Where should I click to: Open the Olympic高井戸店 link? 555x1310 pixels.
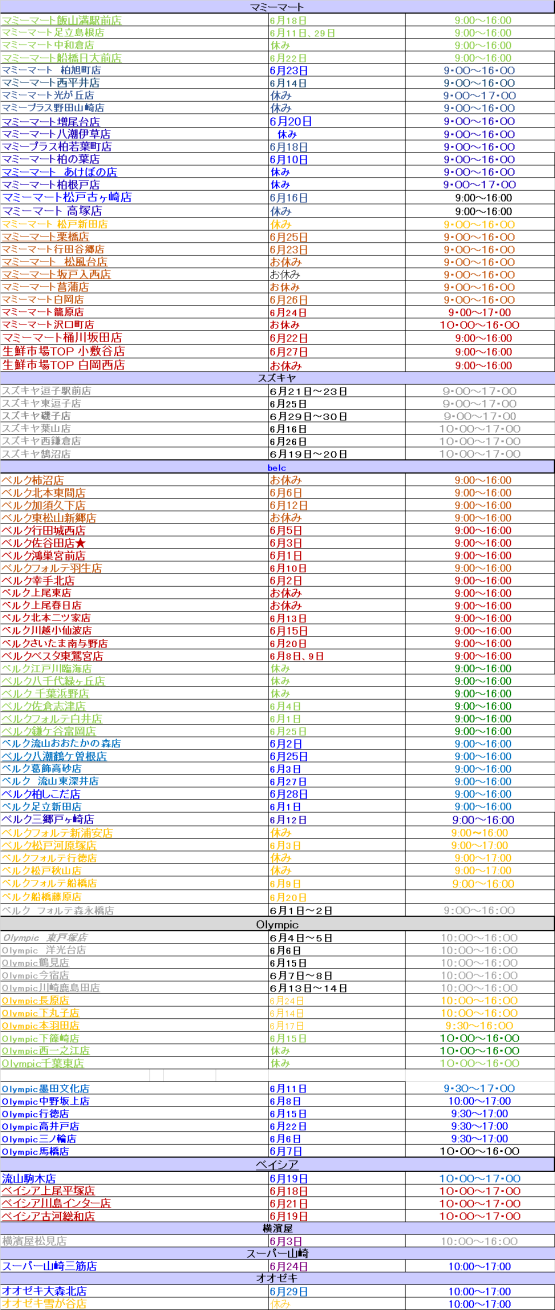point(40,1126)
